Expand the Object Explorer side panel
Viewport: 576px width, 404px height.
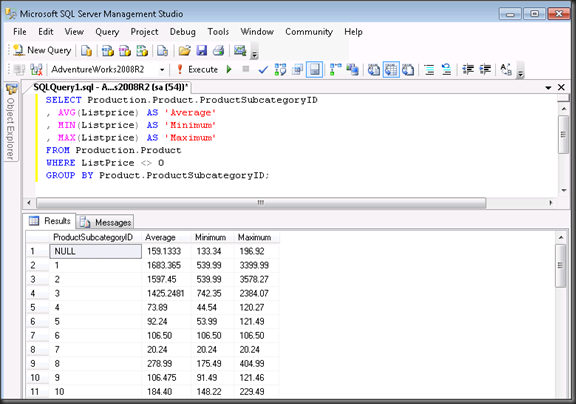(x=11, y=123)
